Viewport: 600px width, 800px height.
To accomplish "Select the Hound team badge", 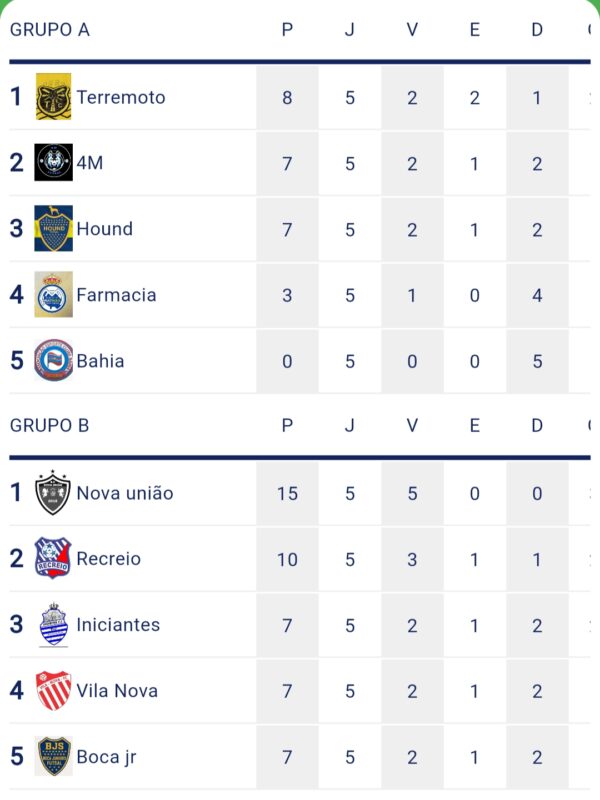I will [x=53, y=229].
